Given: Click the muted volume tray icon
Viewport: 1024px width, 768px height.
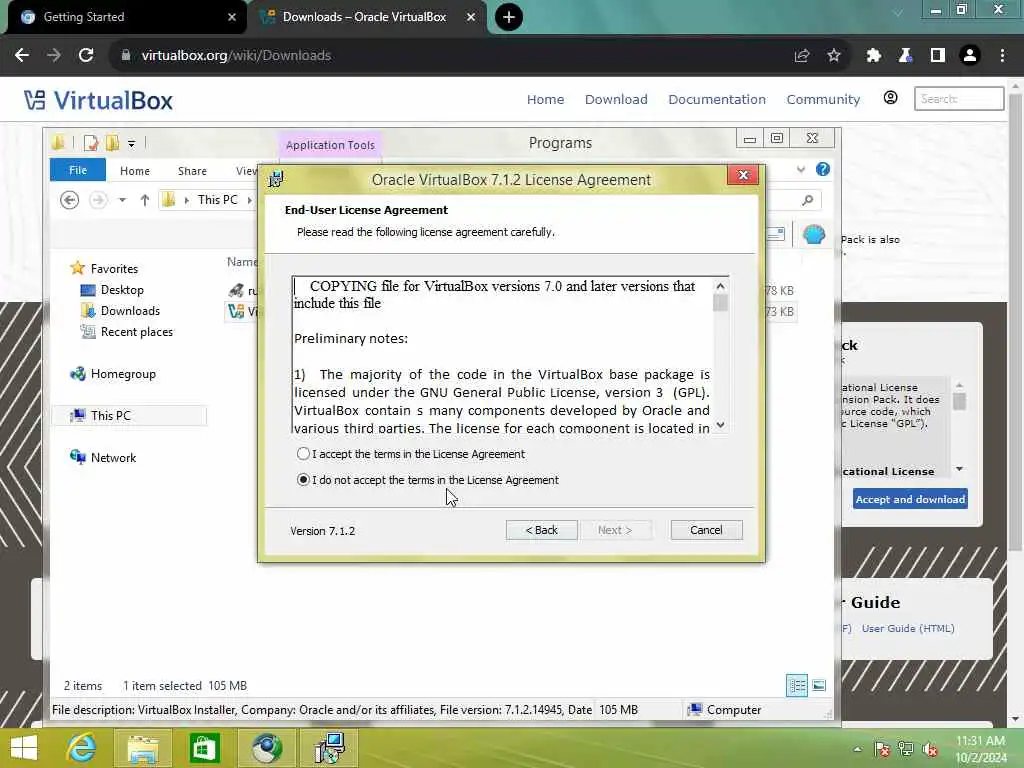Looking at the screenshot, I should coord(930,749).
